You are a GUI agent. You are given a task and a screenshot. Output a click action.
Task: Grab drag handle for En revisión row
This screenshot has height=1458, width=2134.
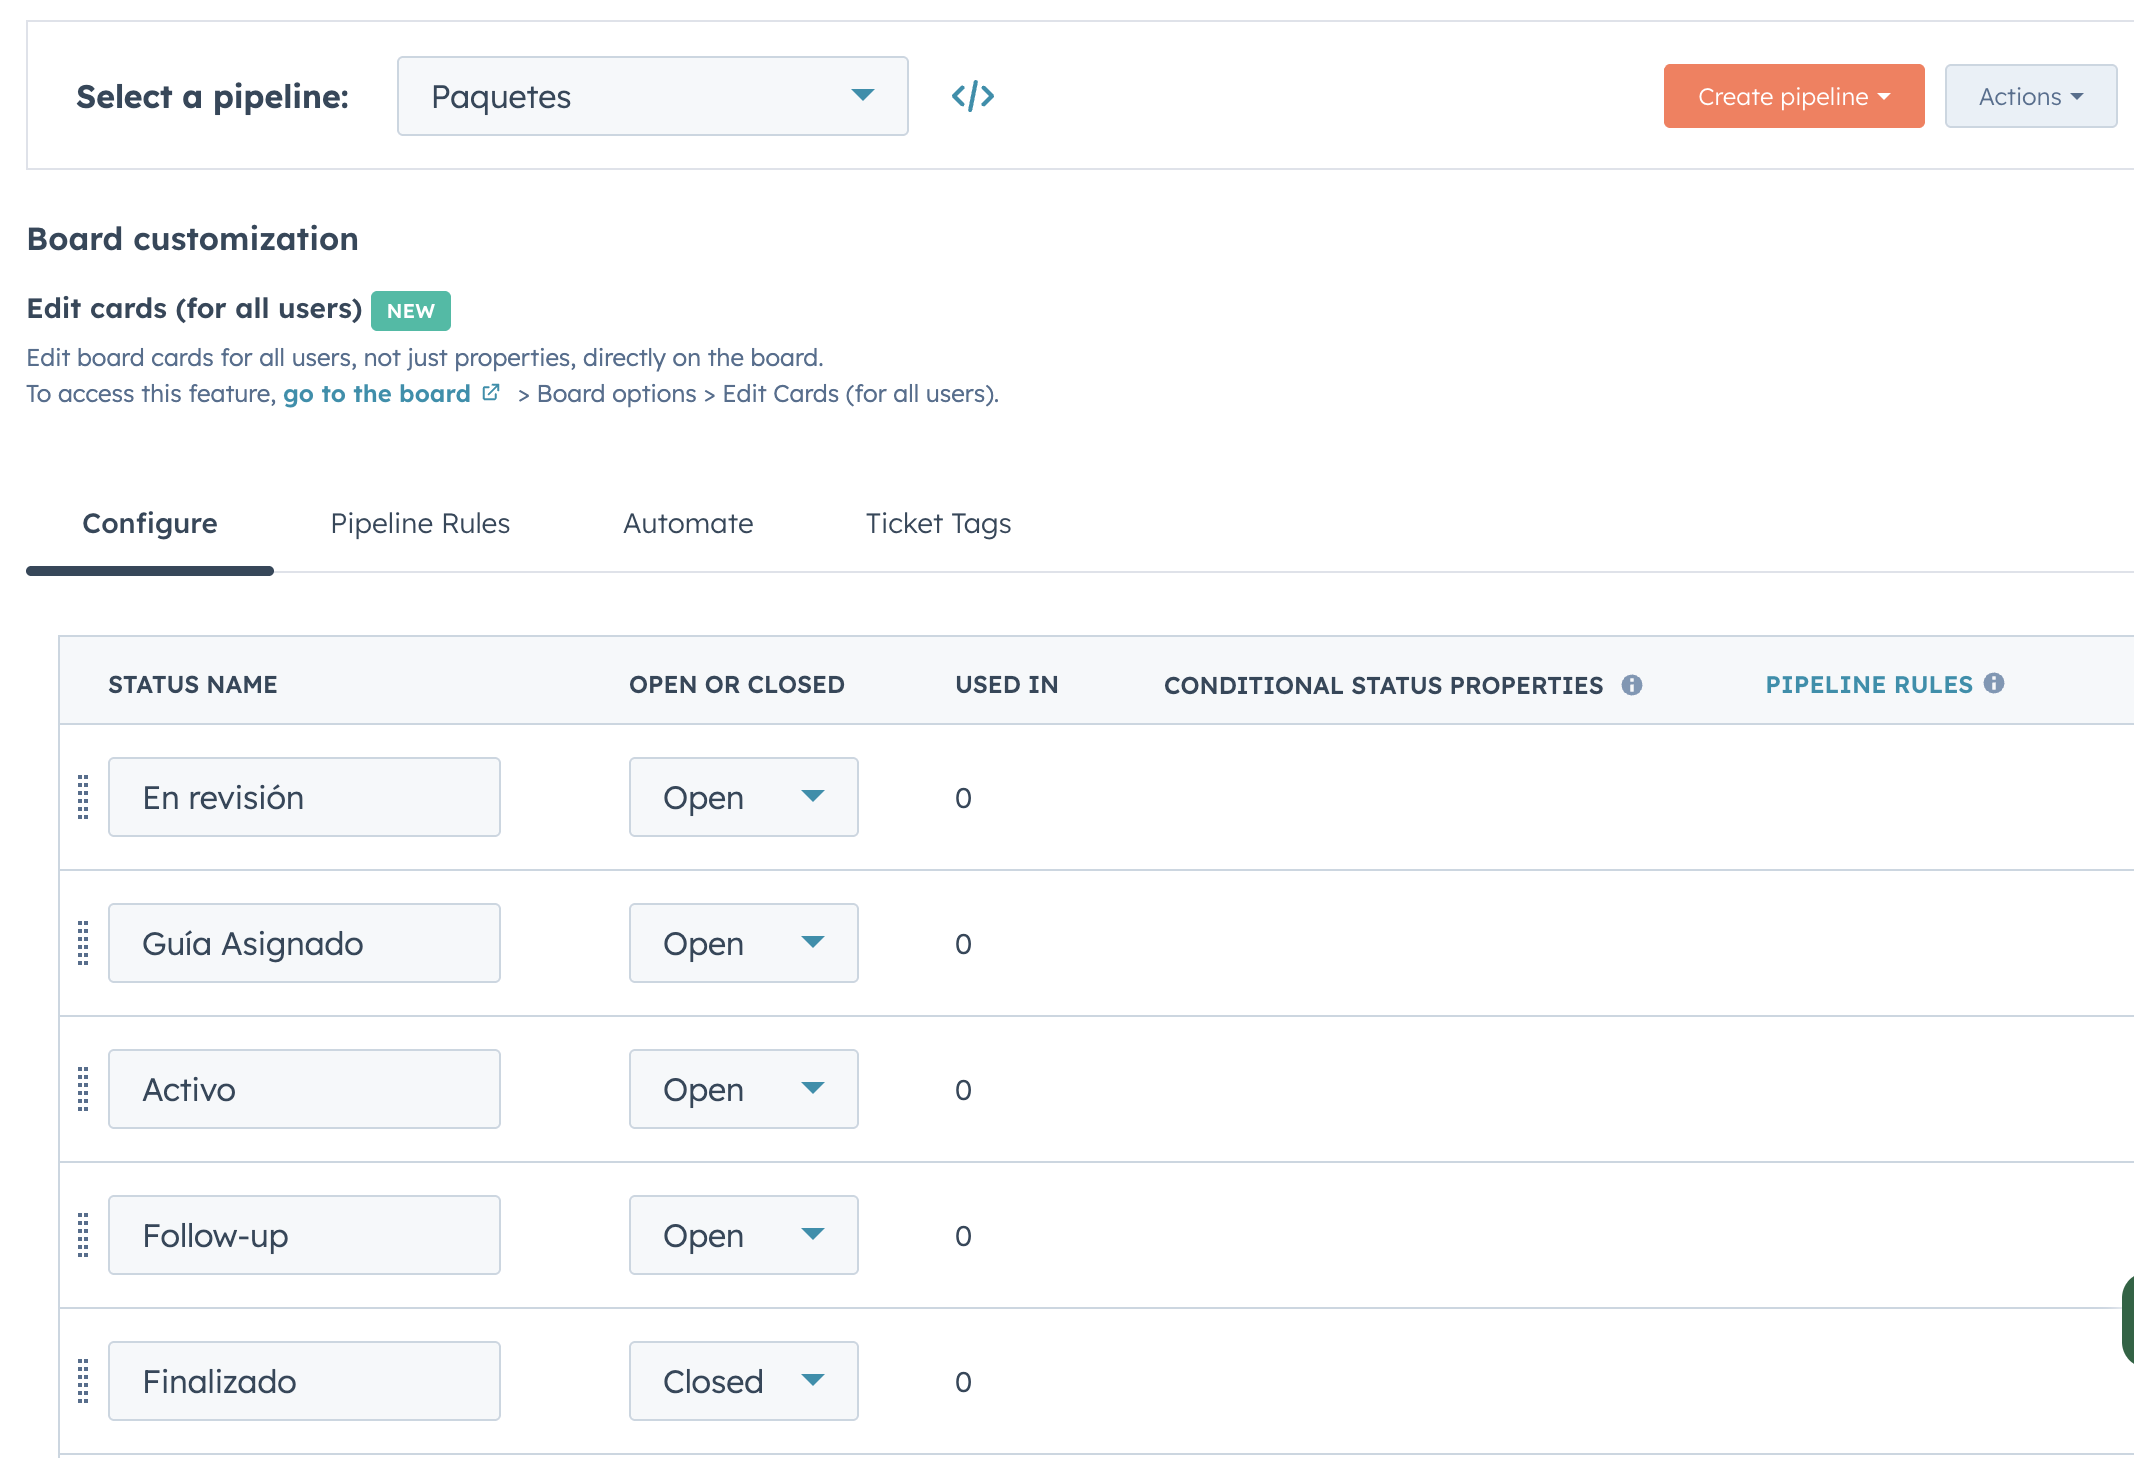click(83, 797)
